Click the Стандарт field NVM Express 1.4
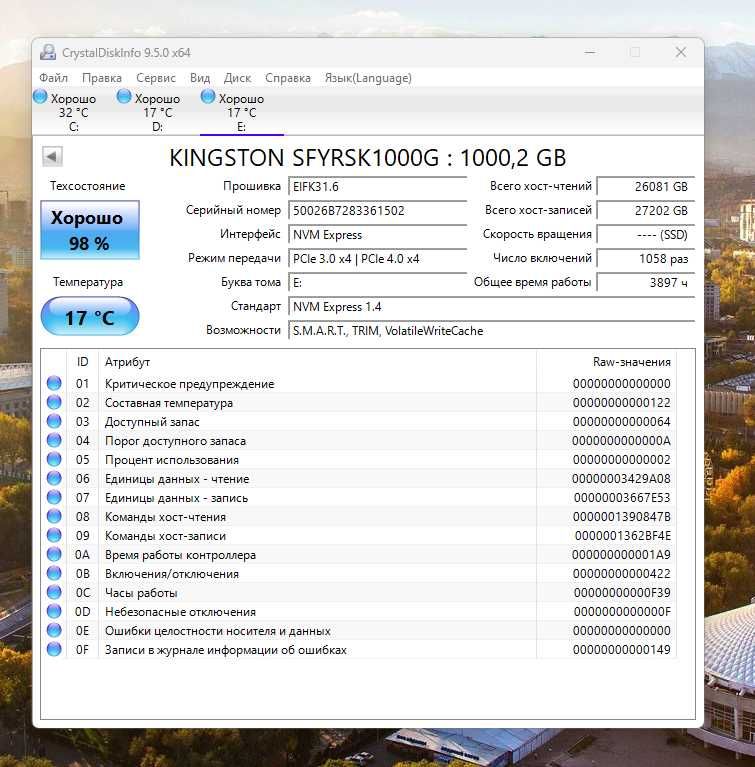Viewport: 755px width, 767px height. coord(491,306)
